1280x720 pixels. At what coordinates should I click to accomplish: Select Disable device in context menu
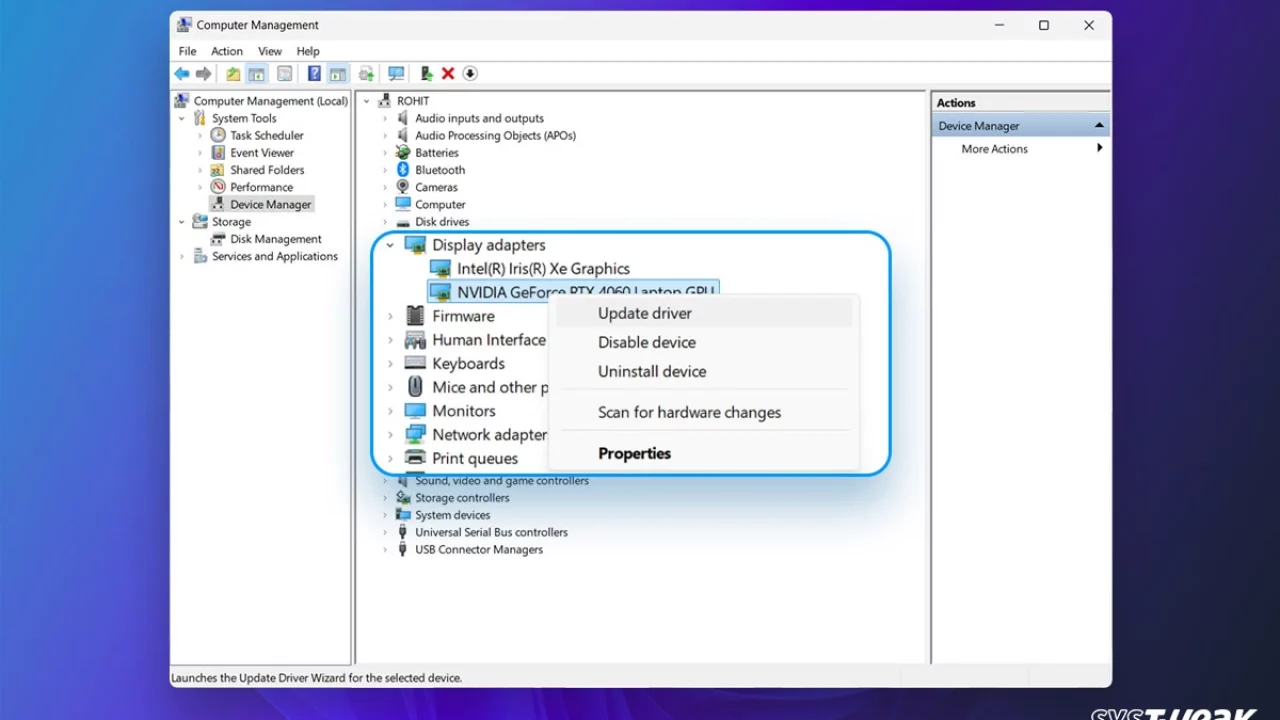point(646,342)
